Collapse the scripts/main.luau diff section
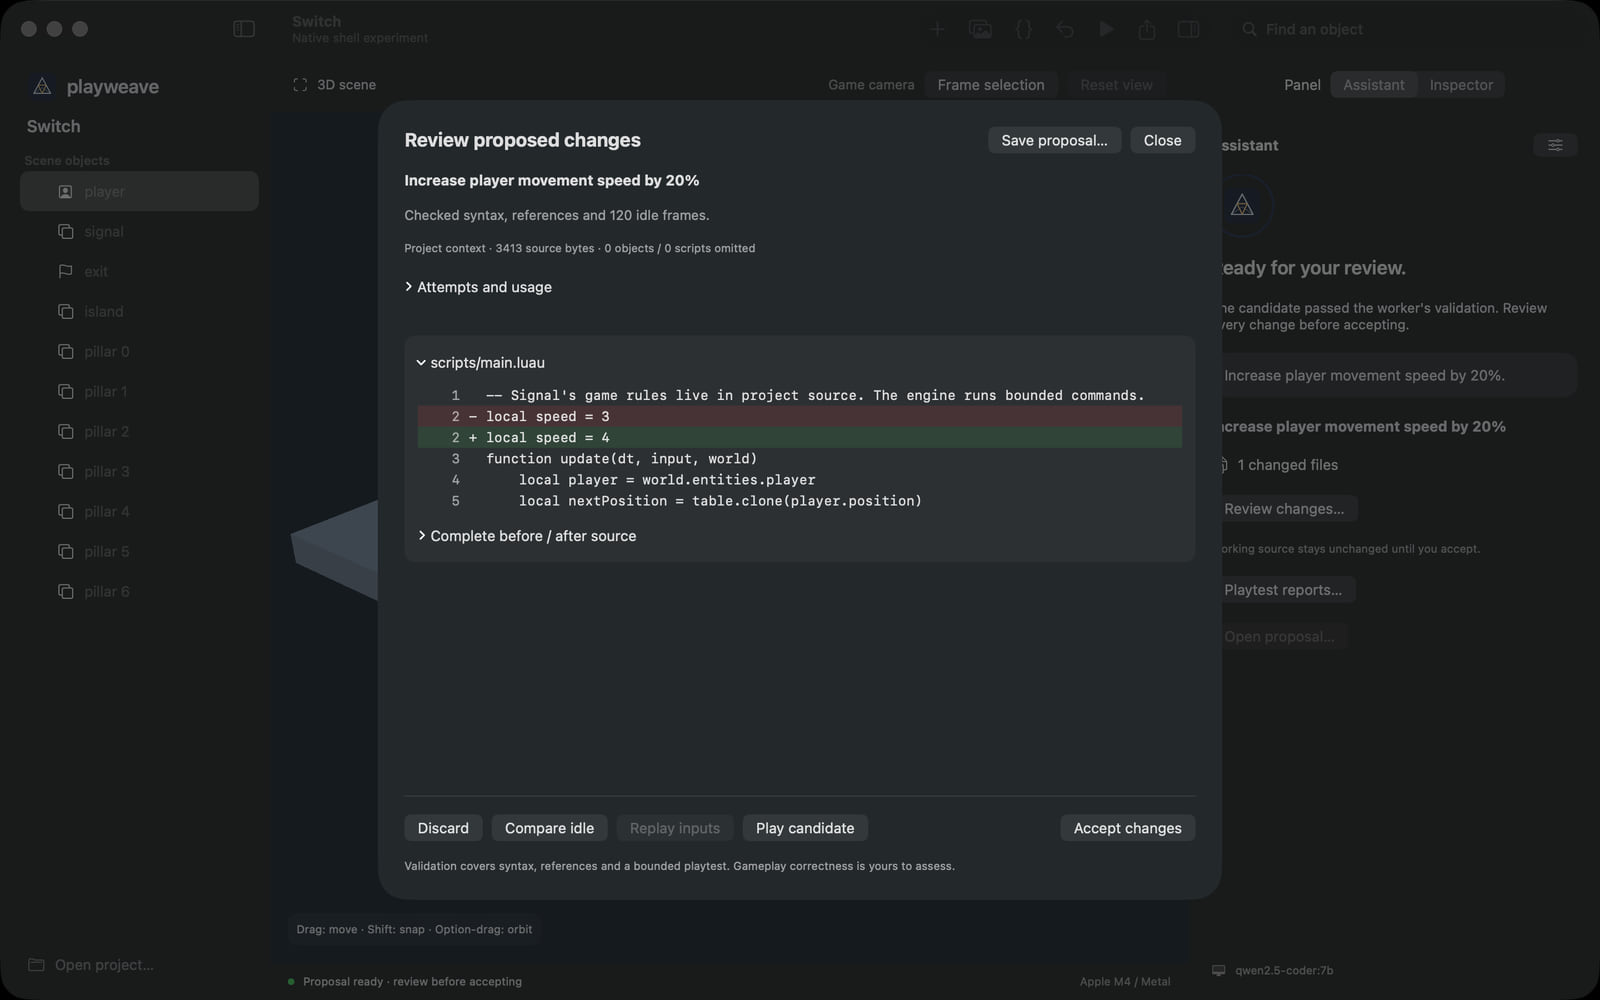The image size is (1600, 1000). pos(481,362)
